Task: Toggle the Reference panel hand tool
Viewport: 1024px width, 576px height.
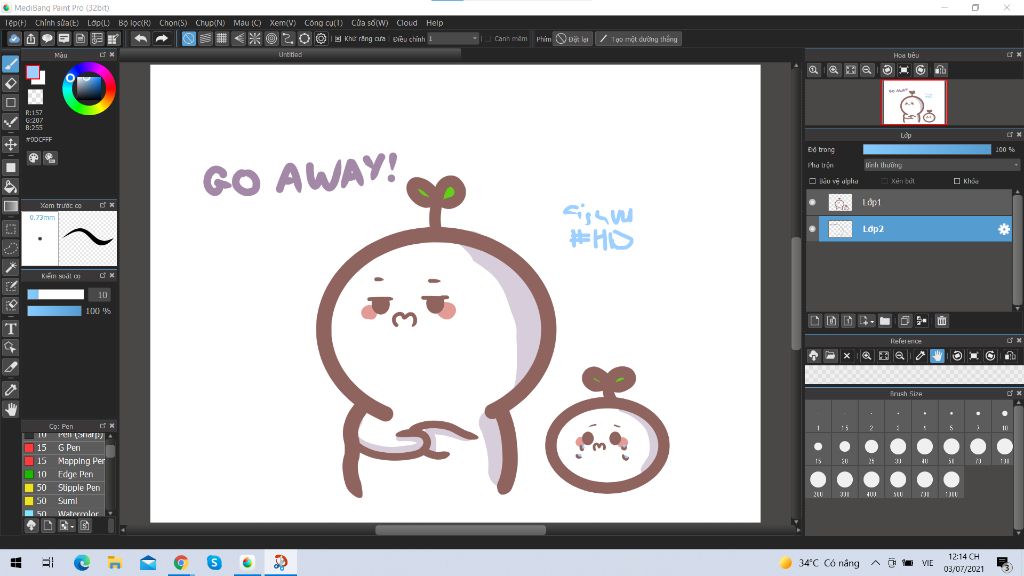Action: pyautogui.click(x=936, y=356)
